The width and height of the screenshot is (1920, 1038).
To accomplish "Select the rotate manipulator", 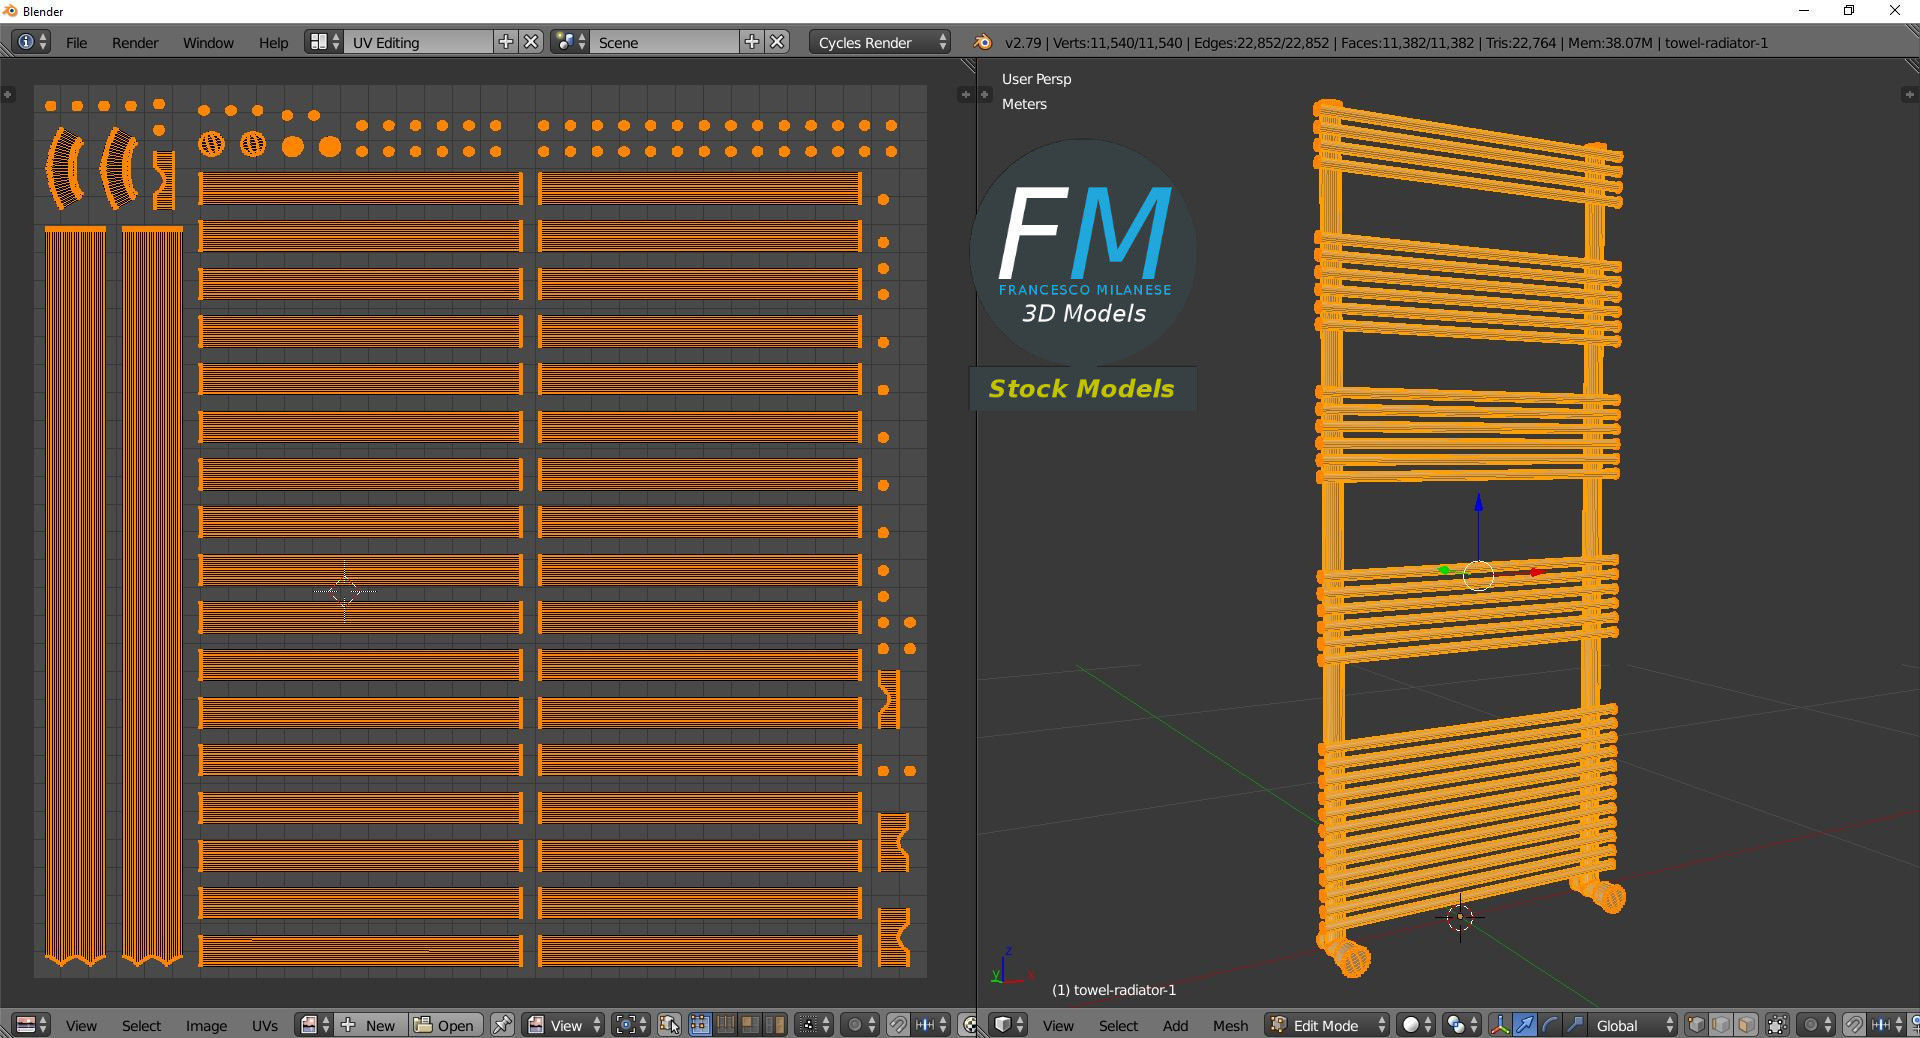I will (1550, 1025).
